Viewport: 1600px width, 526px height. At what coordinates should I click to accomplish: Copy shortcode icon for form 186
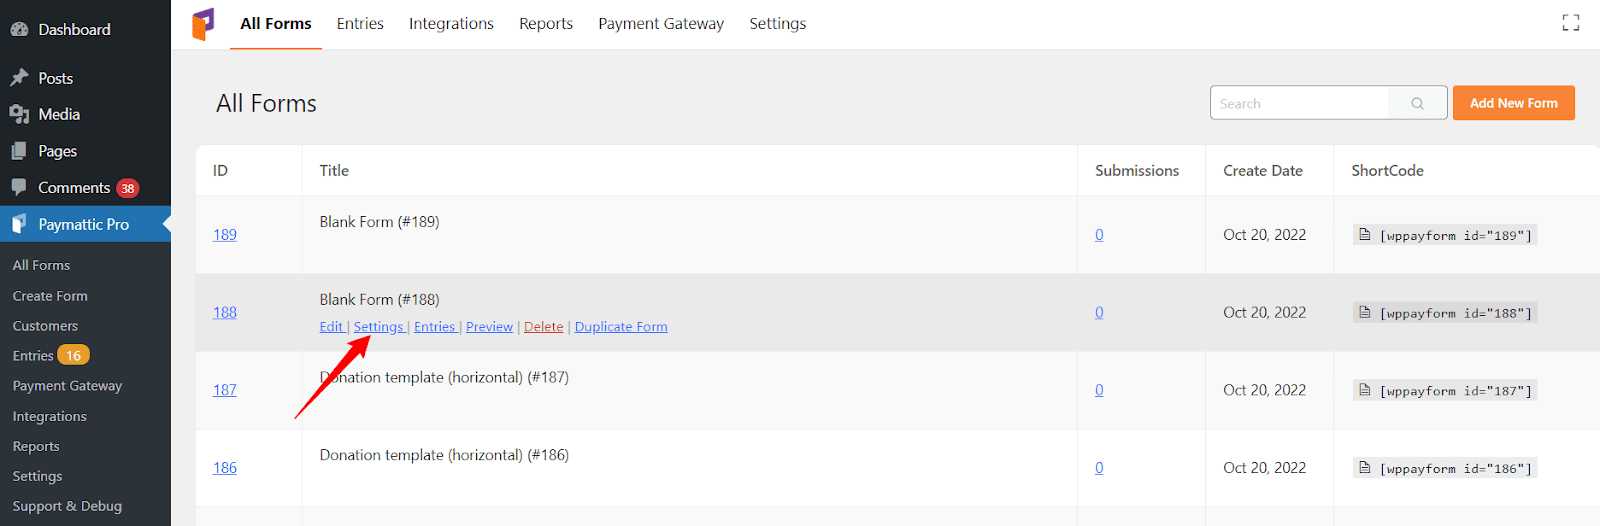pyautogui.click(x=1364, y=468)
